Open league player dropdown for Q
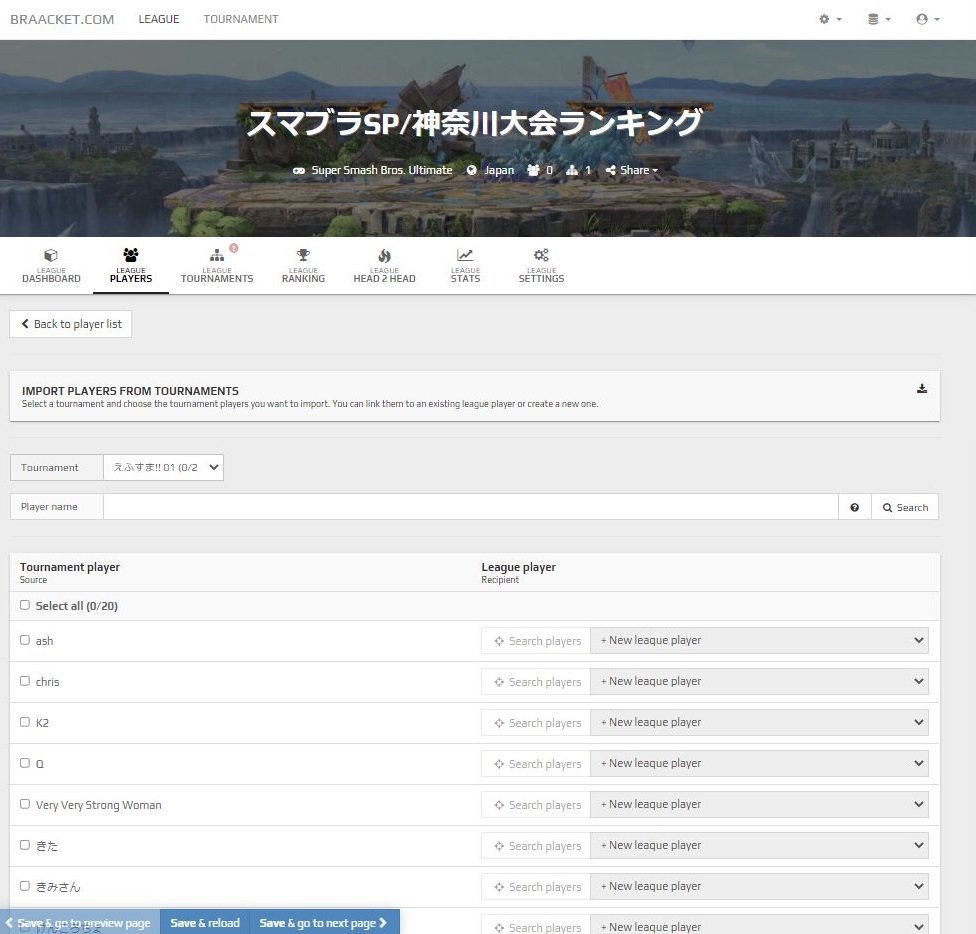This screenshot has width=976, height=934. click(x=759, y=764)
